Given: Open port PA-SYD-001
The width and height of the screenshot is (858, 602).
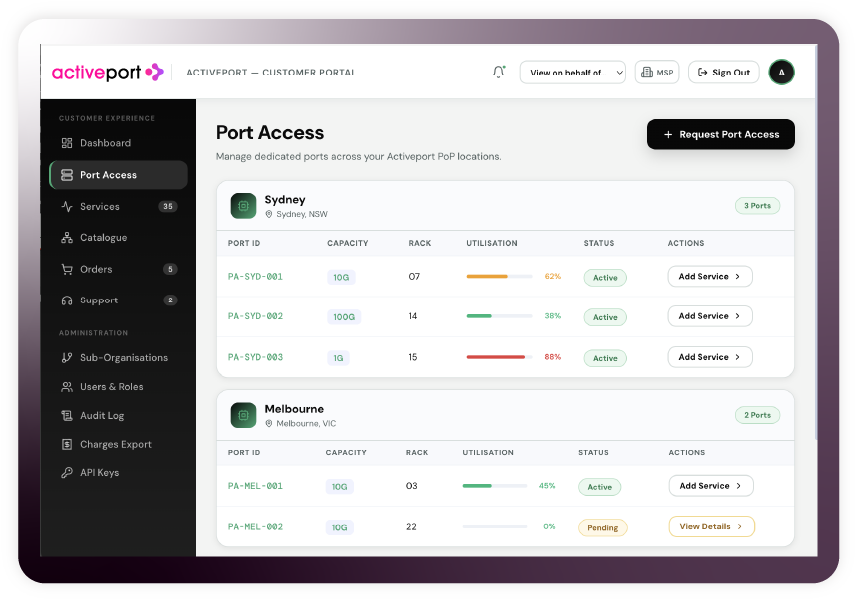Looking at the screenshot, I should click(255, 277).
